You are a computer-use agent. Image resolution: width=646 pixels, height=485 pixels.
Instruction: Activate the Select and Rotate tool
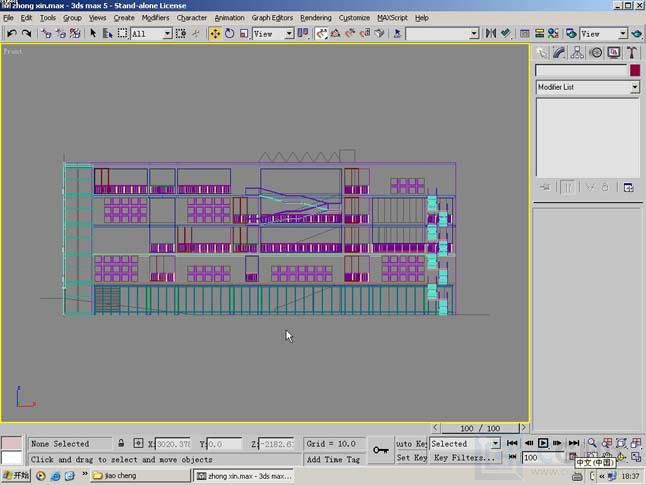click(x=229, y=33)
